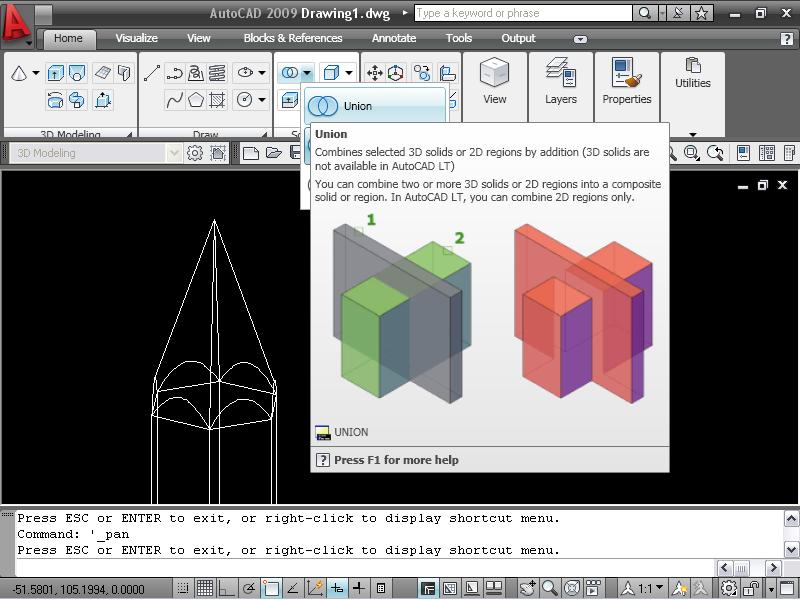800x600 pixels.
Task: Expand the Ellipse flyout dropdown arrow
Action: [x=262, y=73]
